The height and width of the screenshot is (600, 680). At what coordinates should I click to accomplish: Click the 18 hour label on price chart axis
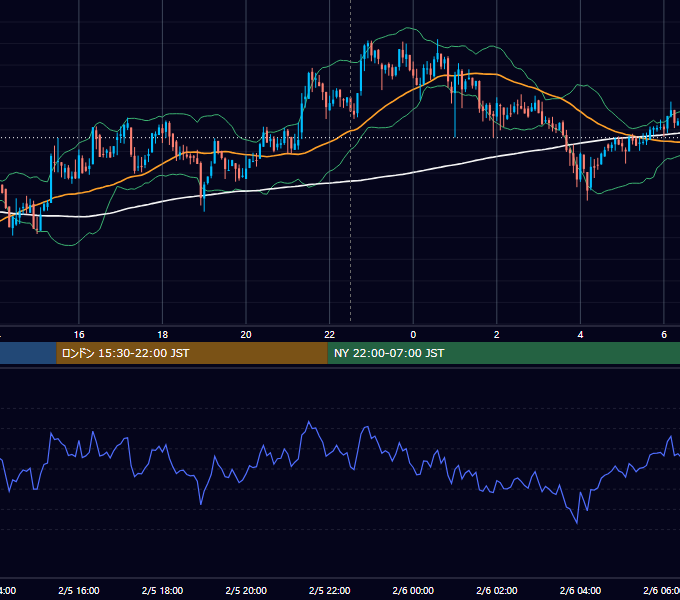point(163,335)
